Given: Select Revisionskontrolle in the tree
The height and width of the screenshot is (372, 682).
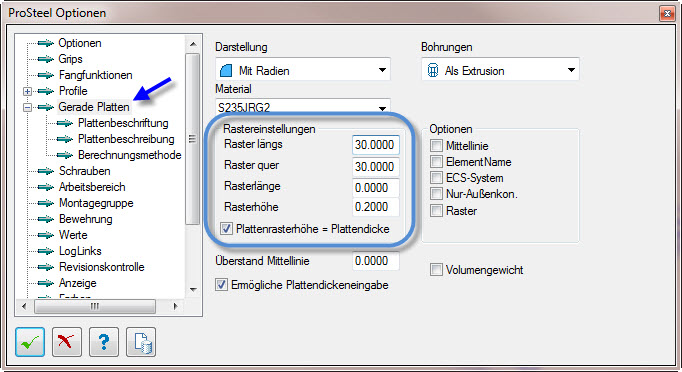Looking at the screenshot, I should [102, 267].
